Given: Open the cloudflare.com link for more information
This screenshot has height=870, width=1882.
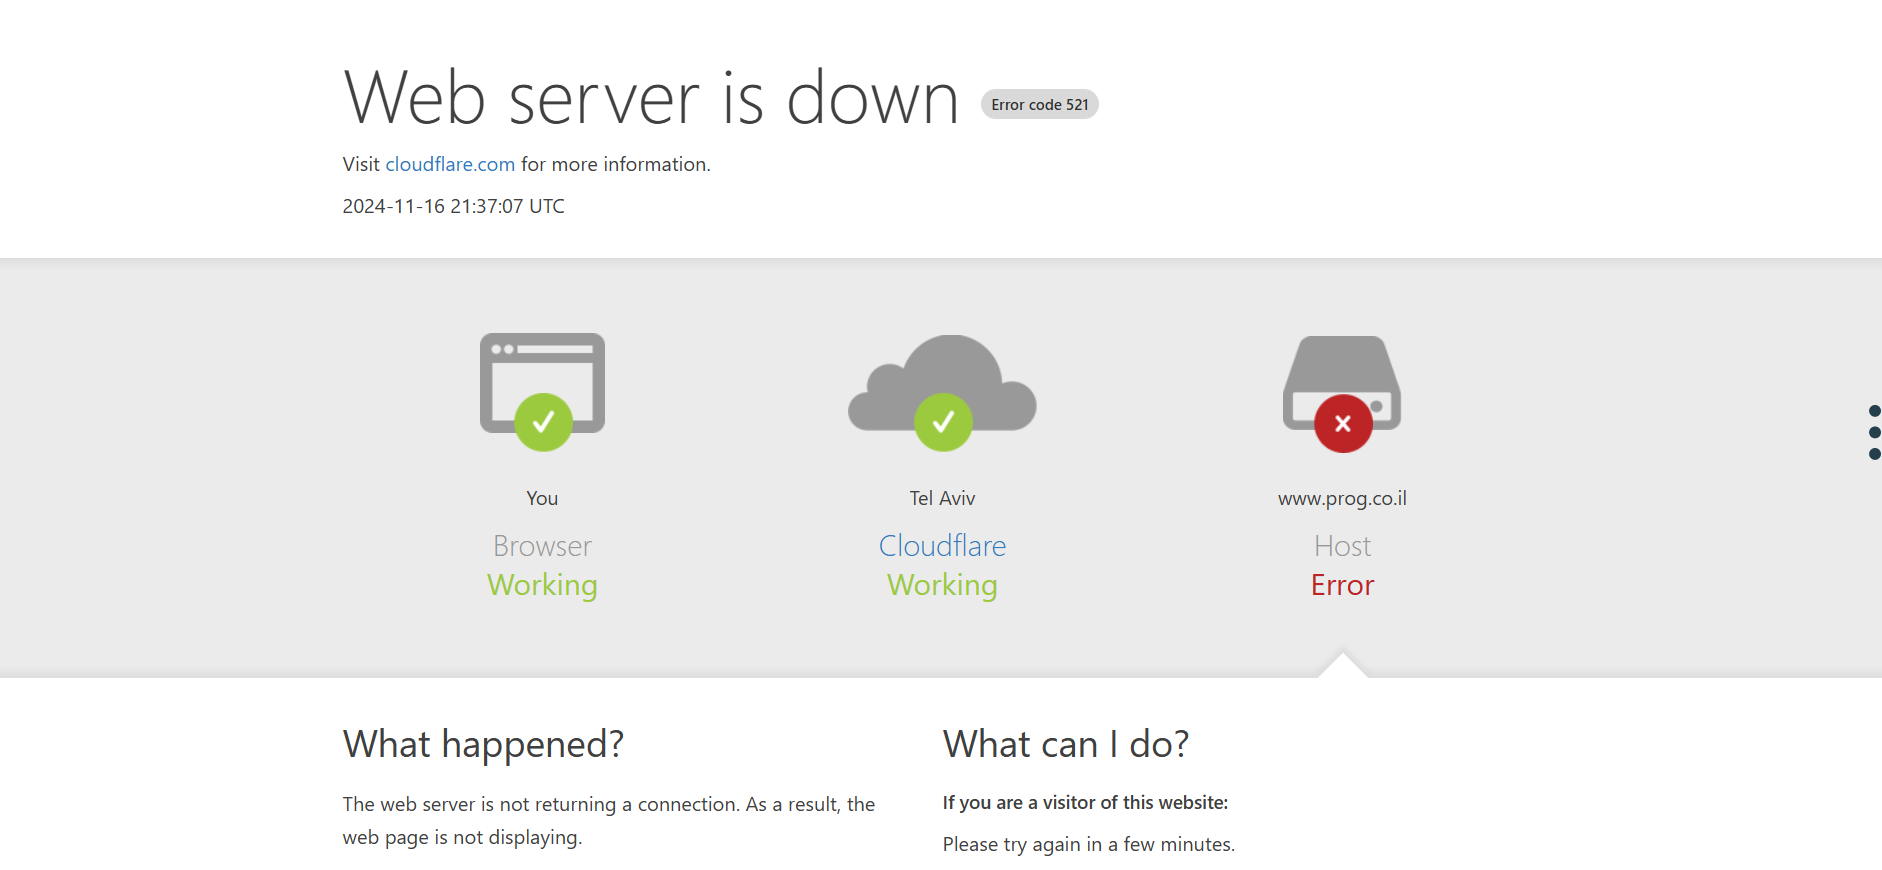Looking at the screenshot, I should (450, 164).
